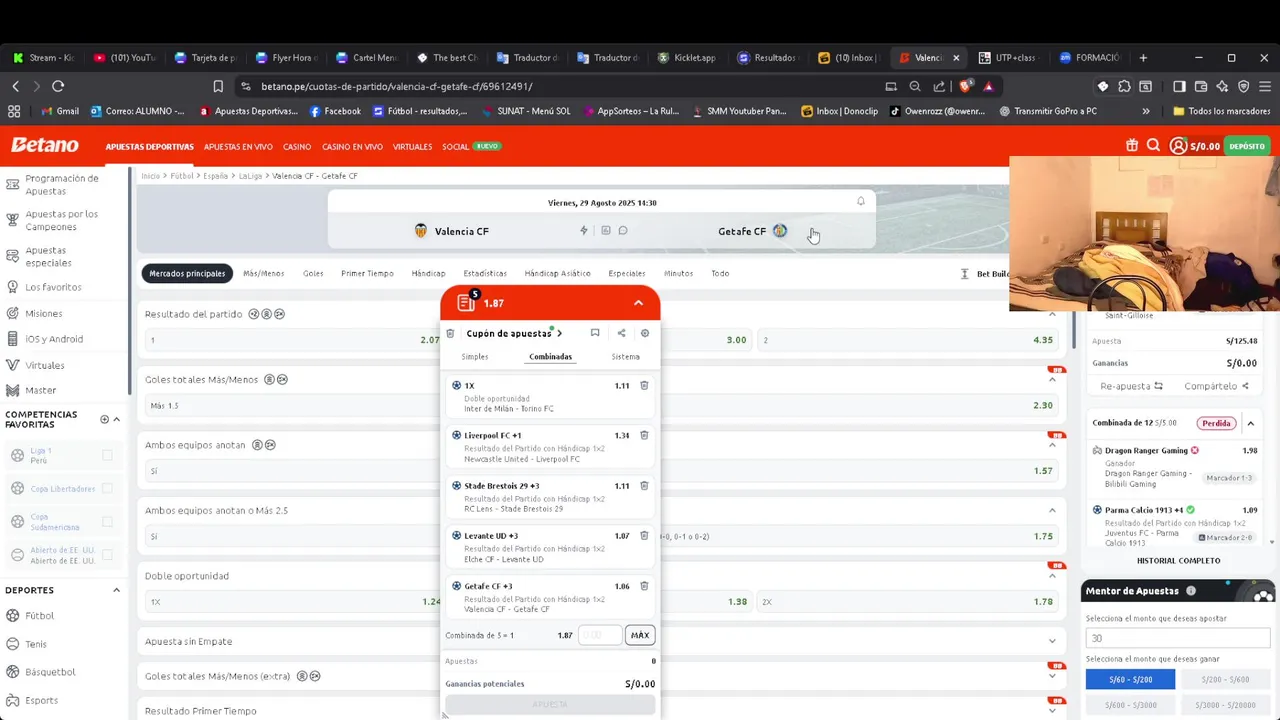Delete the Stade Brestois 29 +3 selection

coord(644,485)
